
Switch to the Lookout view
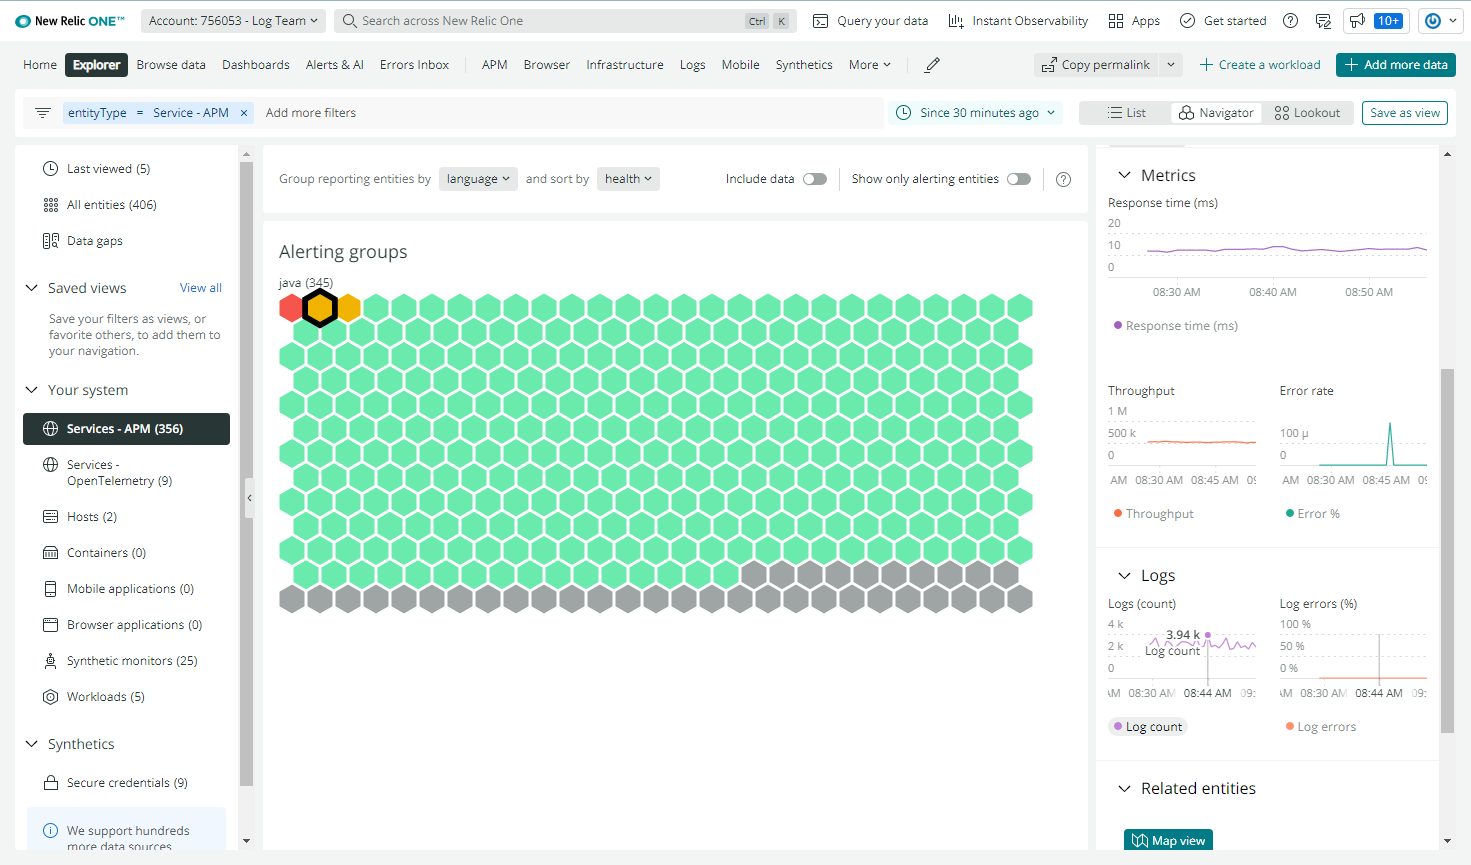(x=1307, y=113)
